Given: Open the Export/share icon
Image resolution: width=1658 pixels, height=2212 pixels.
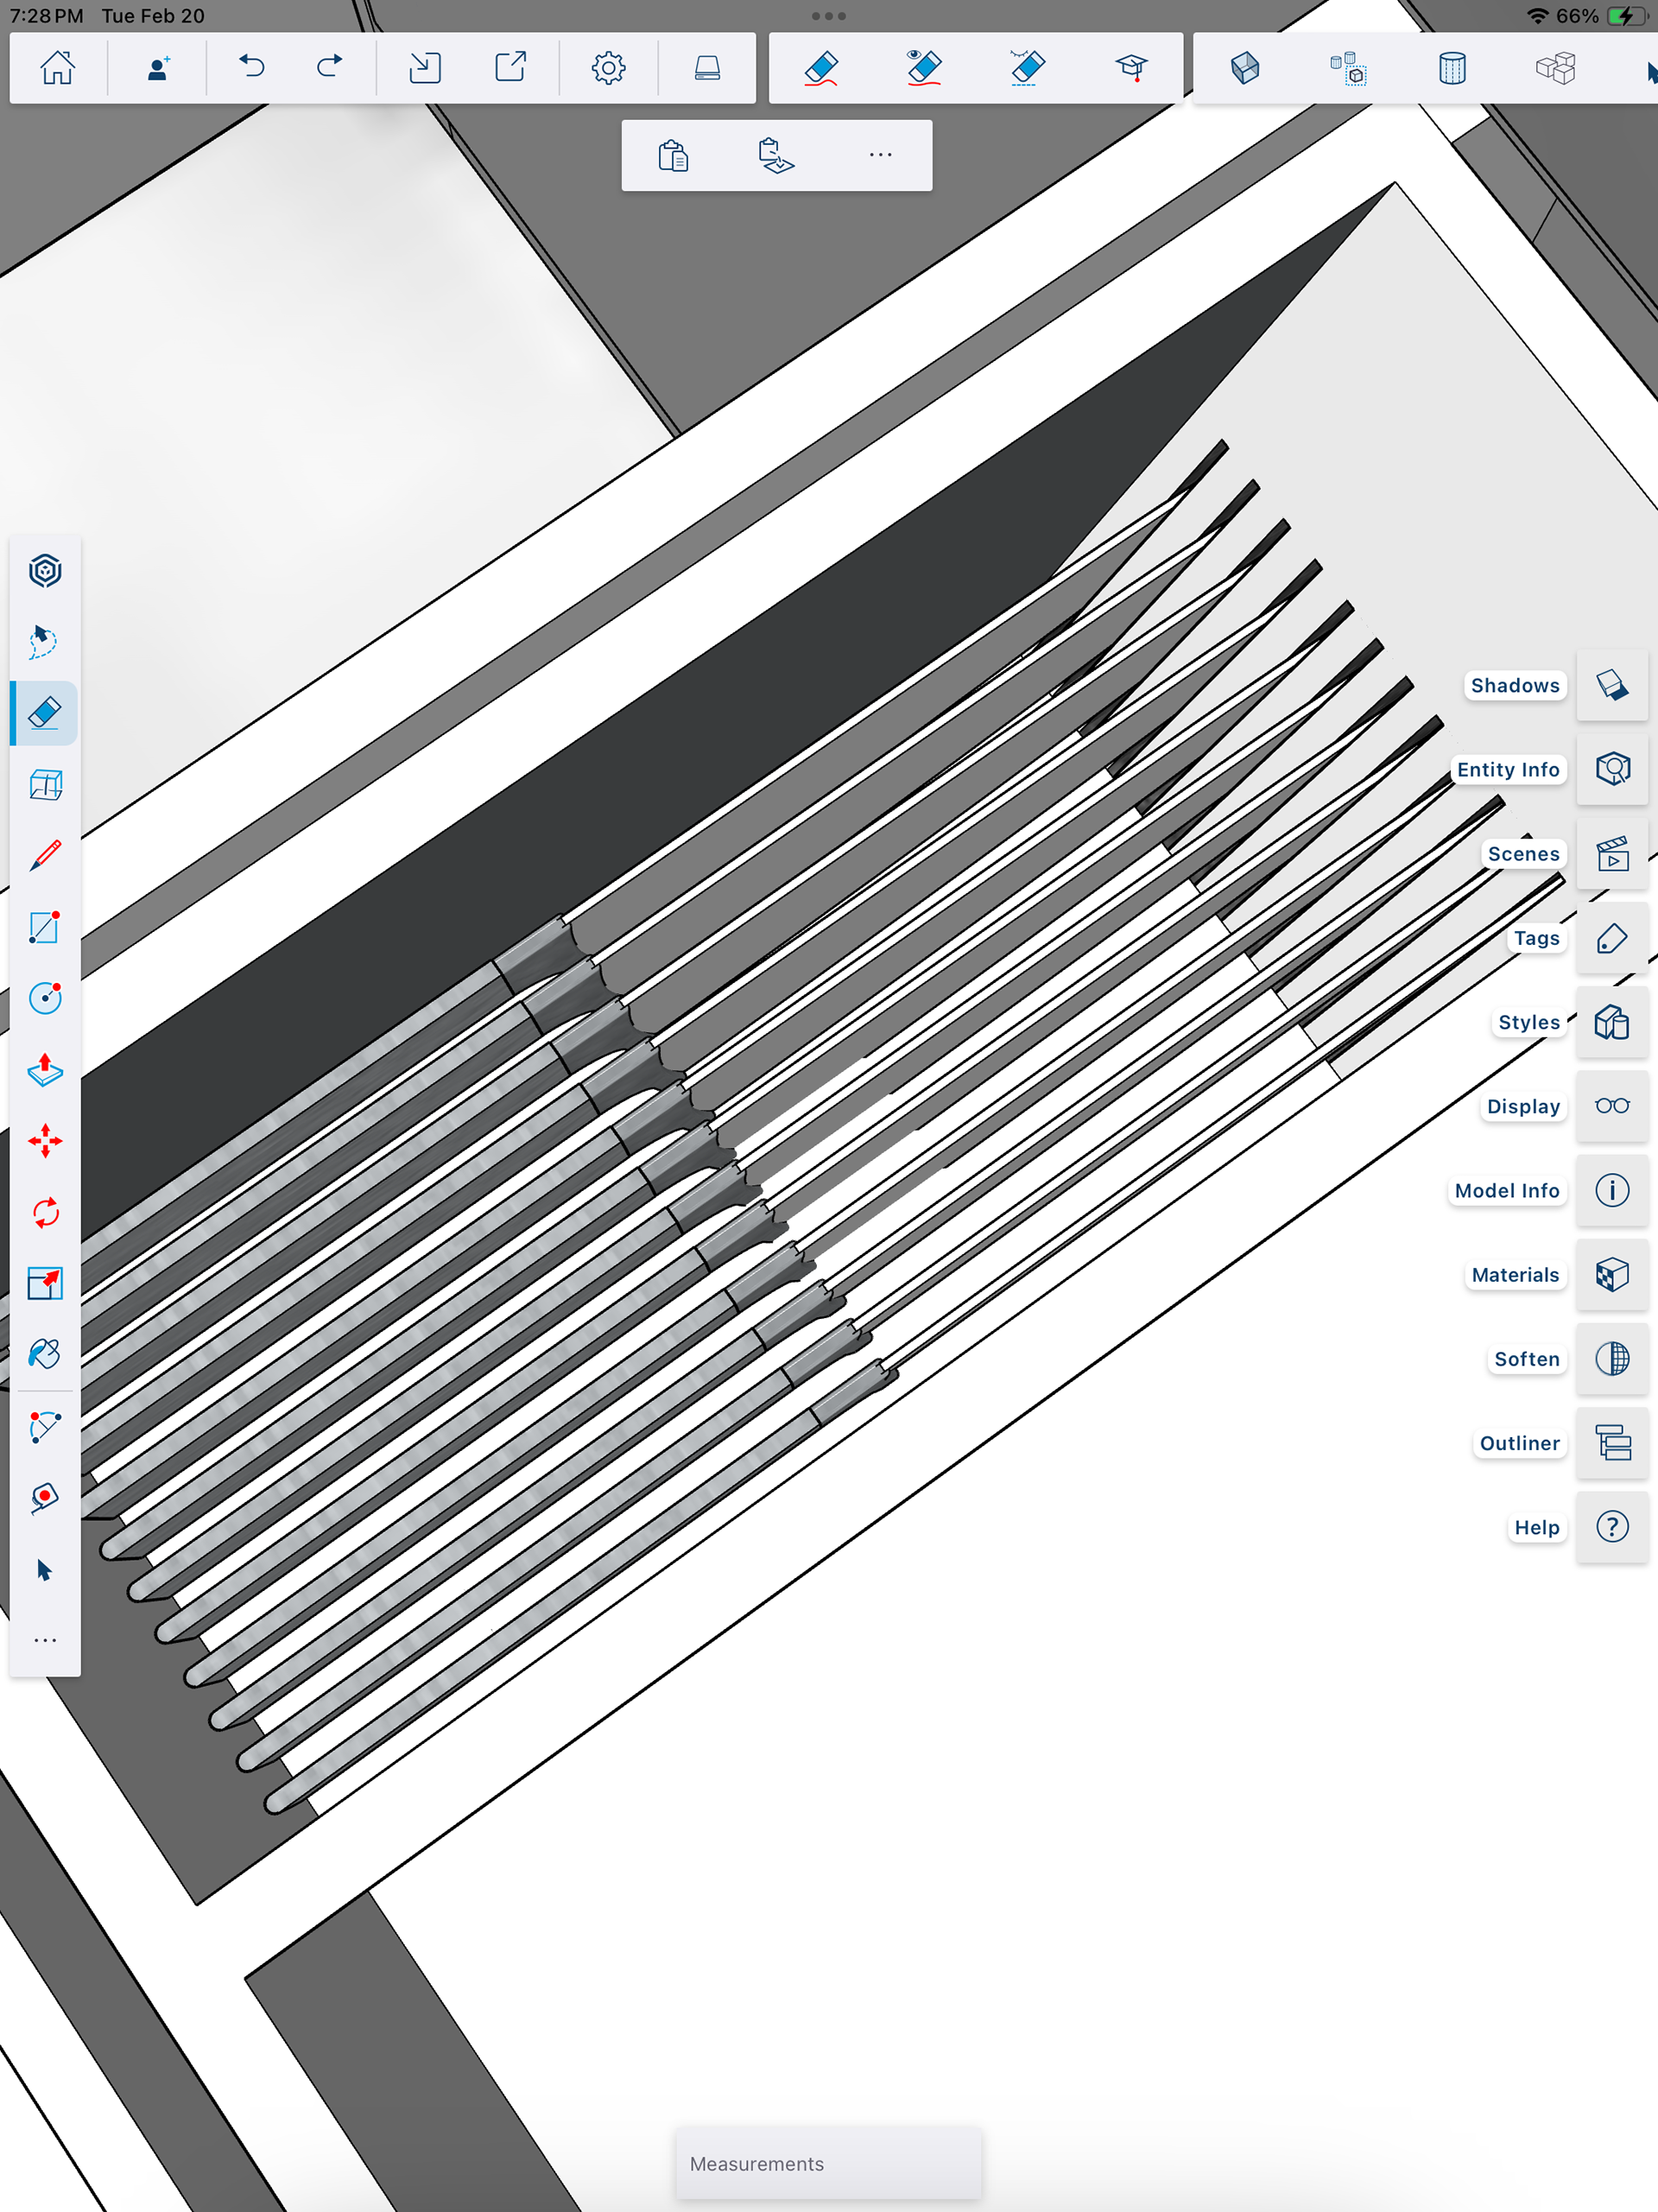Looking at the screenshot, I should (x=511, y=68).
